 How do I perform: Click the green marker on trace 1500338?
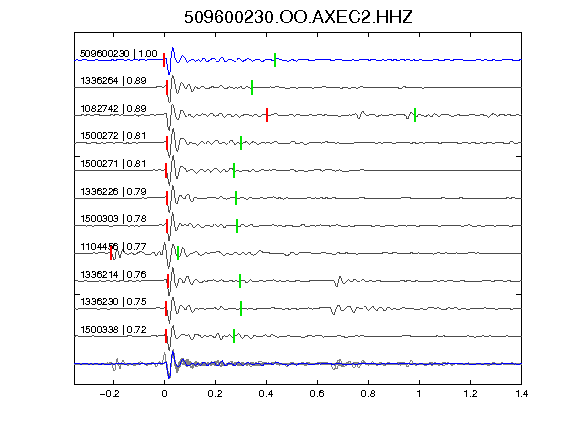(x=234, y=336)
